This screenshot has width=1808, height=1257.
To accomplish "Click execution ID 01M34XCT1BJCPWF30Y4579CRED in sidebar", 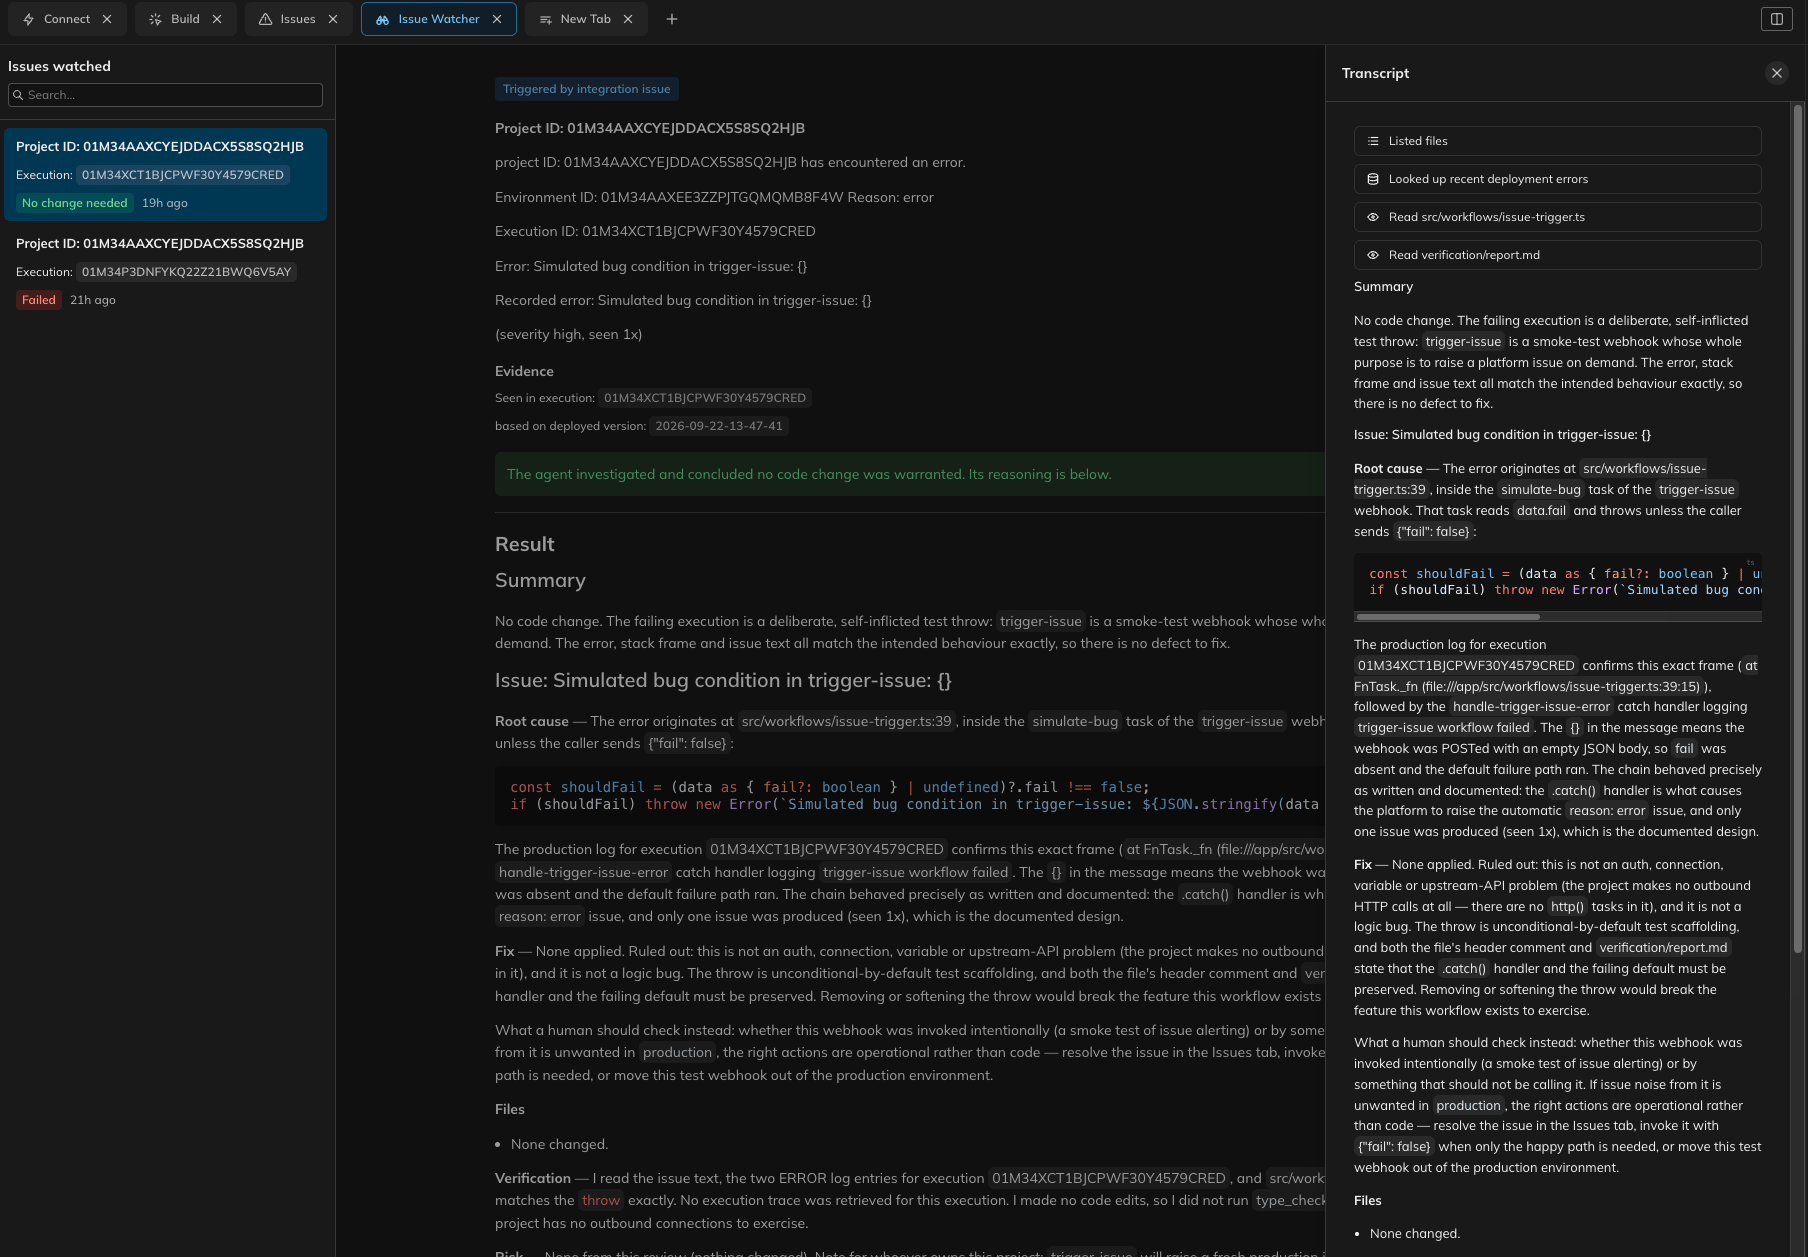I will coord(183,175).
